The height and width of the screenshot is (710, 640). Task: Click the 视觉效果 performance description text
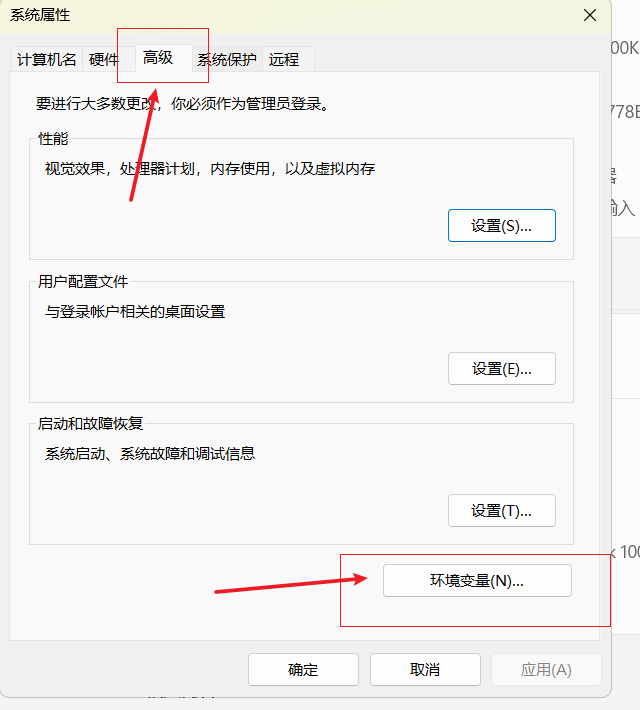pos(210,169)
